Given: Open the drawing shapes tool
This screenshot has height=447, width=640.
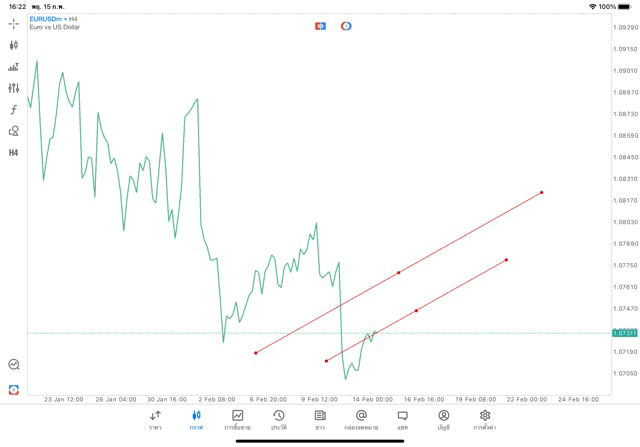Looking at the screenshot, I should pyautogui.click(x=14, y=131).
